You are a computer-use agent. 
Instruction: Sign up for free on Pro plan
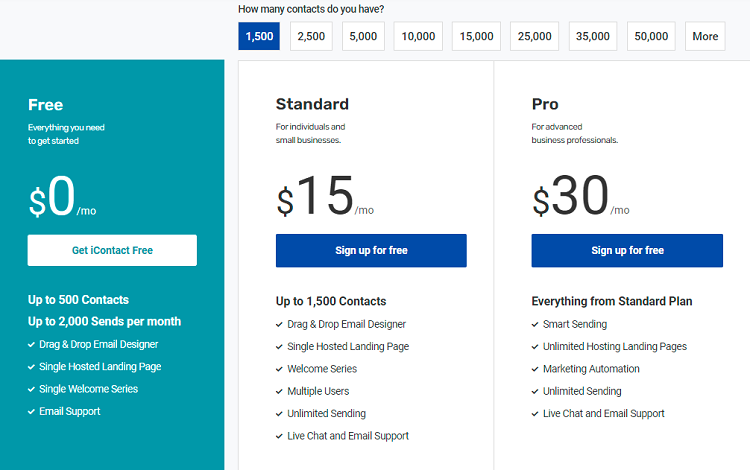coord(627,251)
